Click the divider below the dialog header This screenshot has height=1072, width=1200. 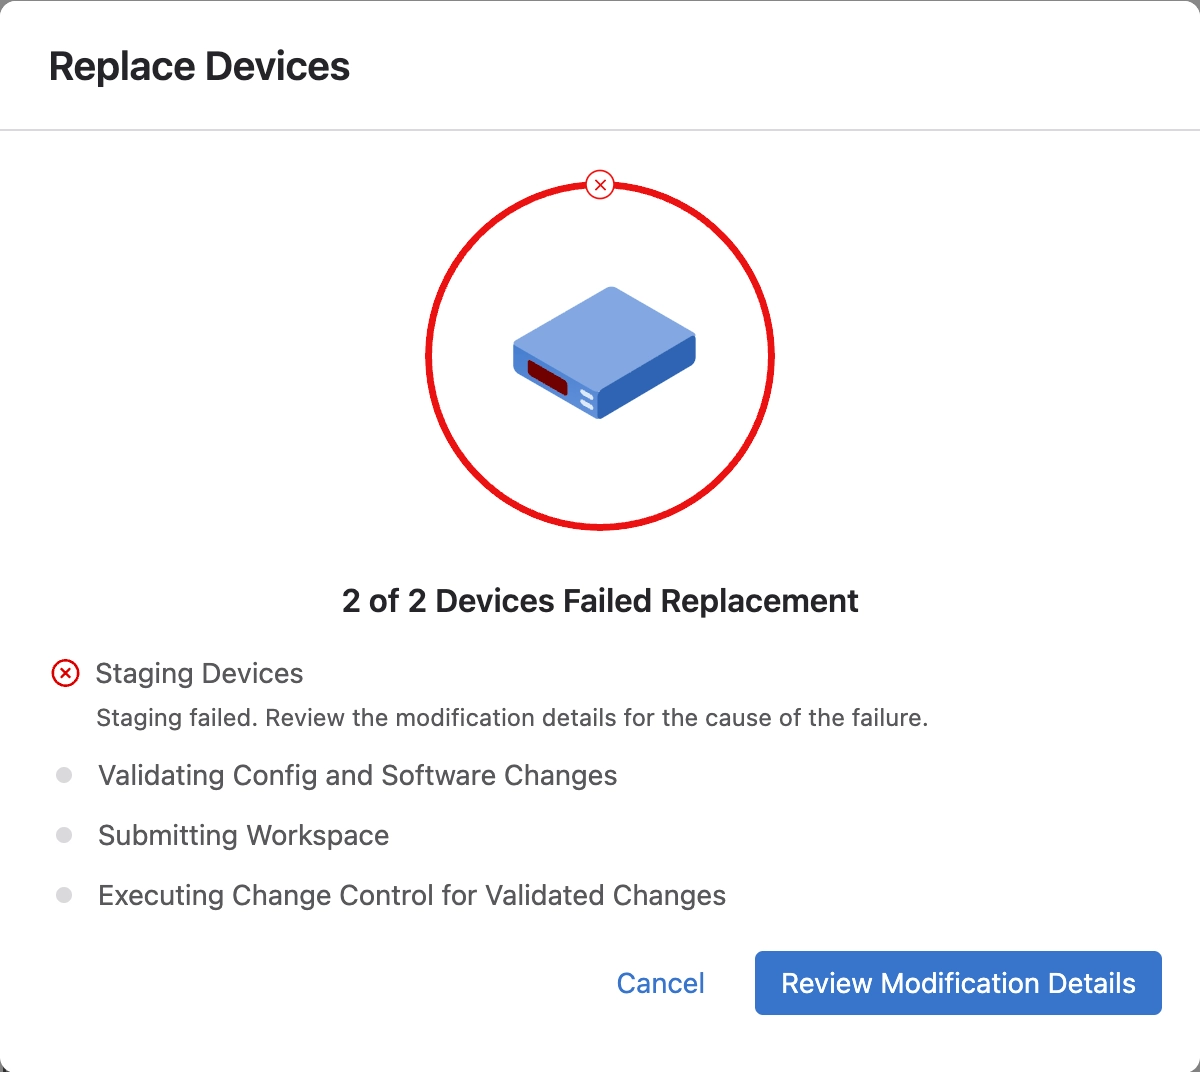[600, 130]
